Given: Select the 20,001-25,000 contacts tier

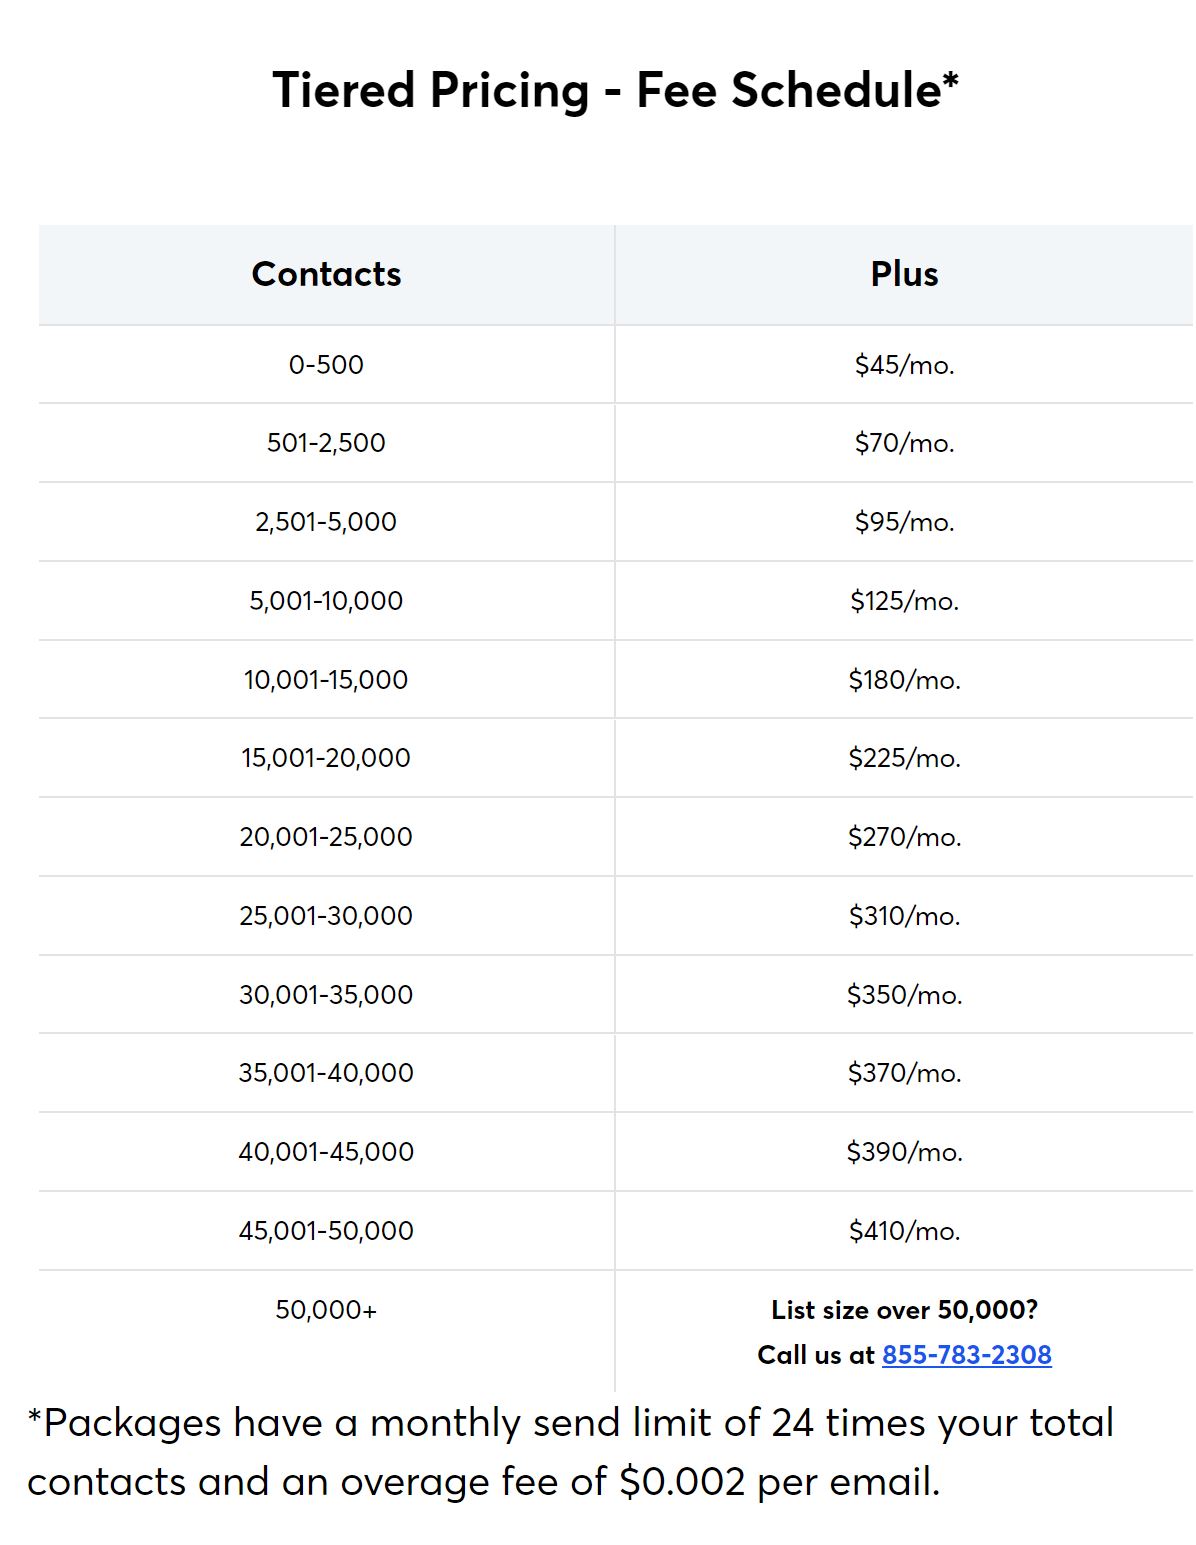Looking at the screenshot, I should pos(326,837).
